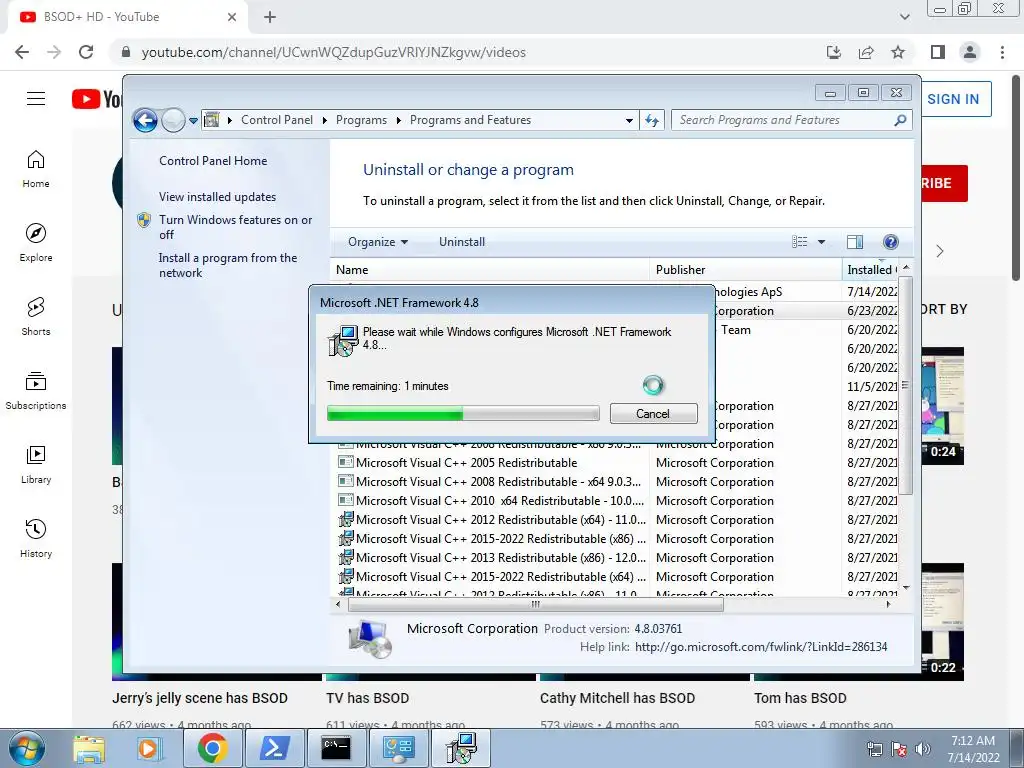
Task: Click YouTube SIGN IN button
Action: [x=955, y=99]
